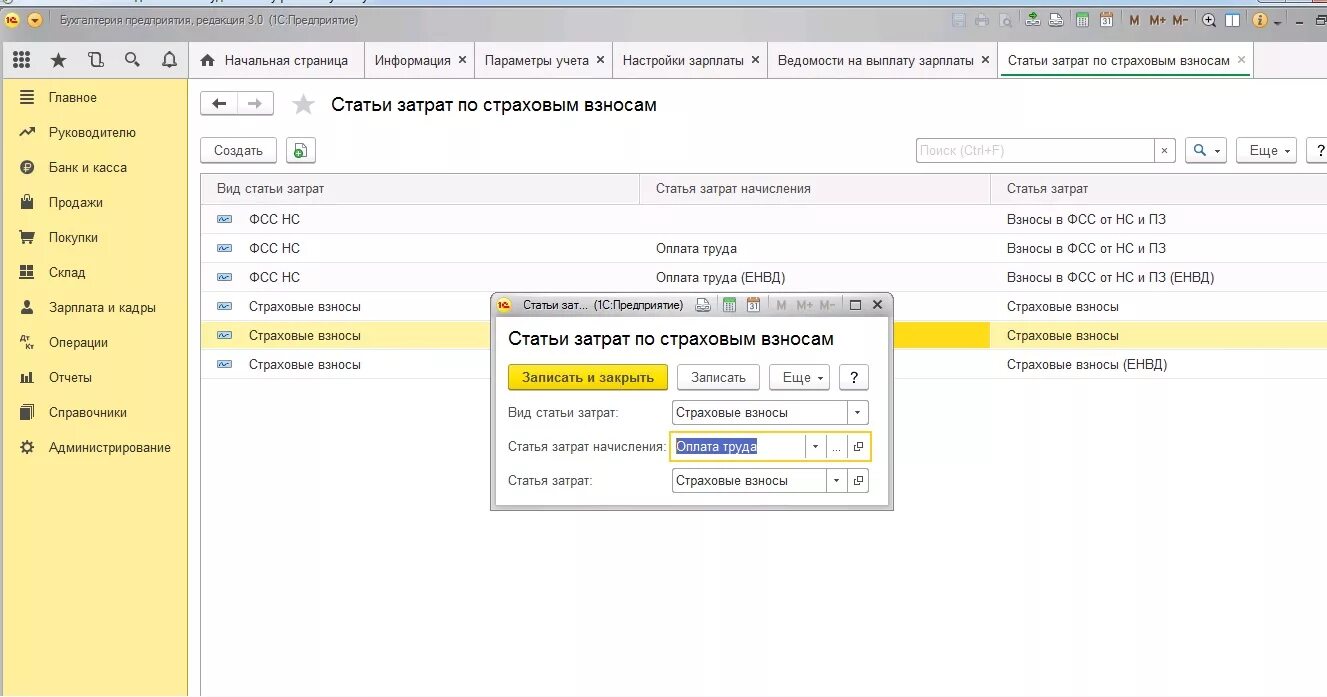Go back with the left arrow button
The image size is (1327, 697).
coord(220,104)
